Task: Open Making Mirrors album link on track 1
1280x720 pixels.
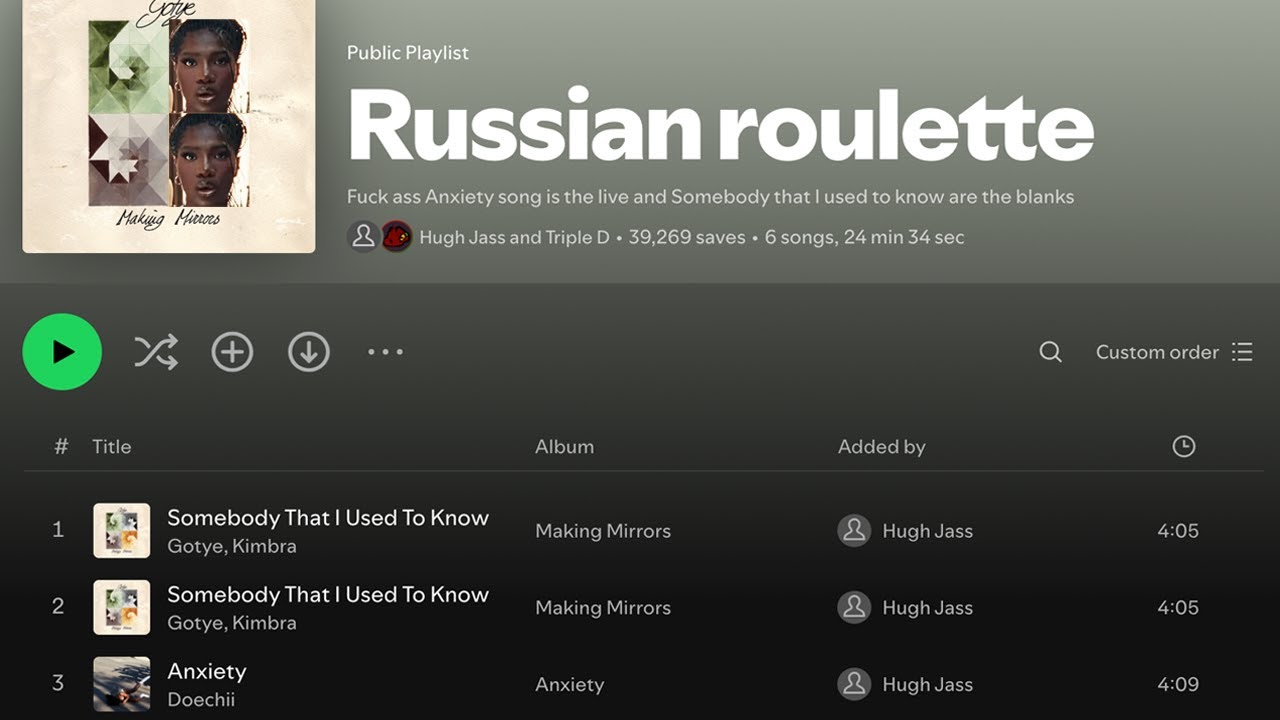Action: [x=603, y=531]
